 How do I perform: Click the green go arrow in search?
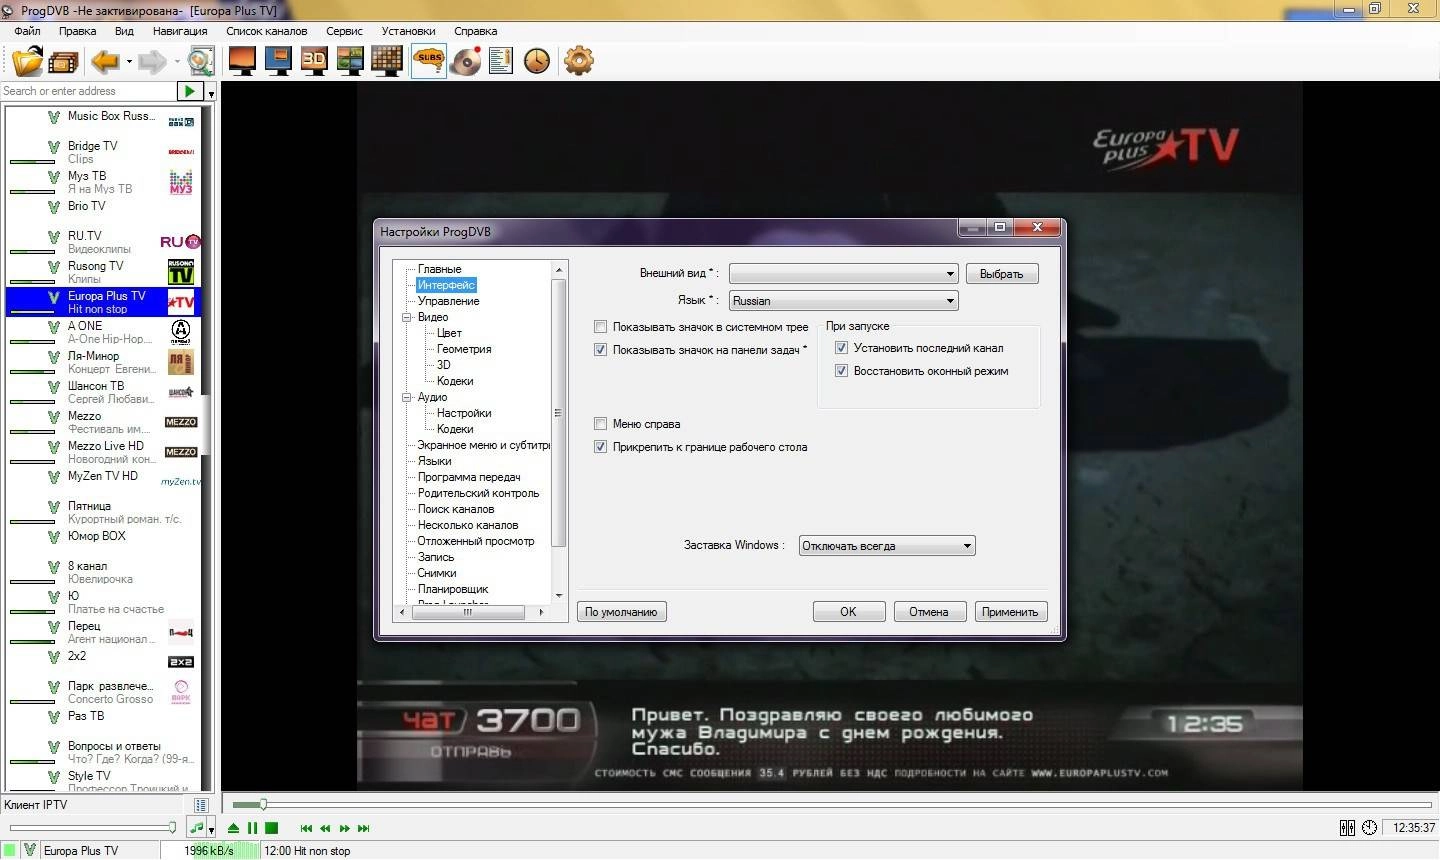pos(189,91)
